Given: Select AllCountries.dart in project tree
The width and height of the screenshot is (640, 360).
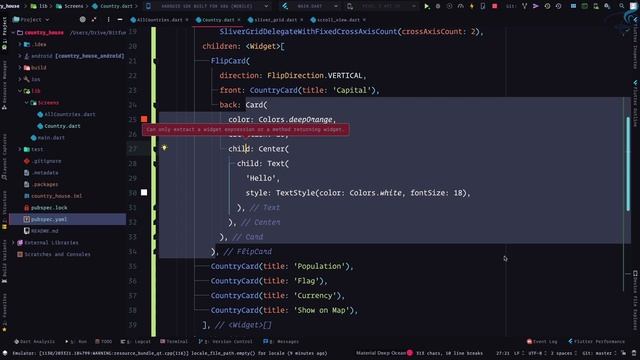Looking at the screenshot, I should tap(69, 114).
